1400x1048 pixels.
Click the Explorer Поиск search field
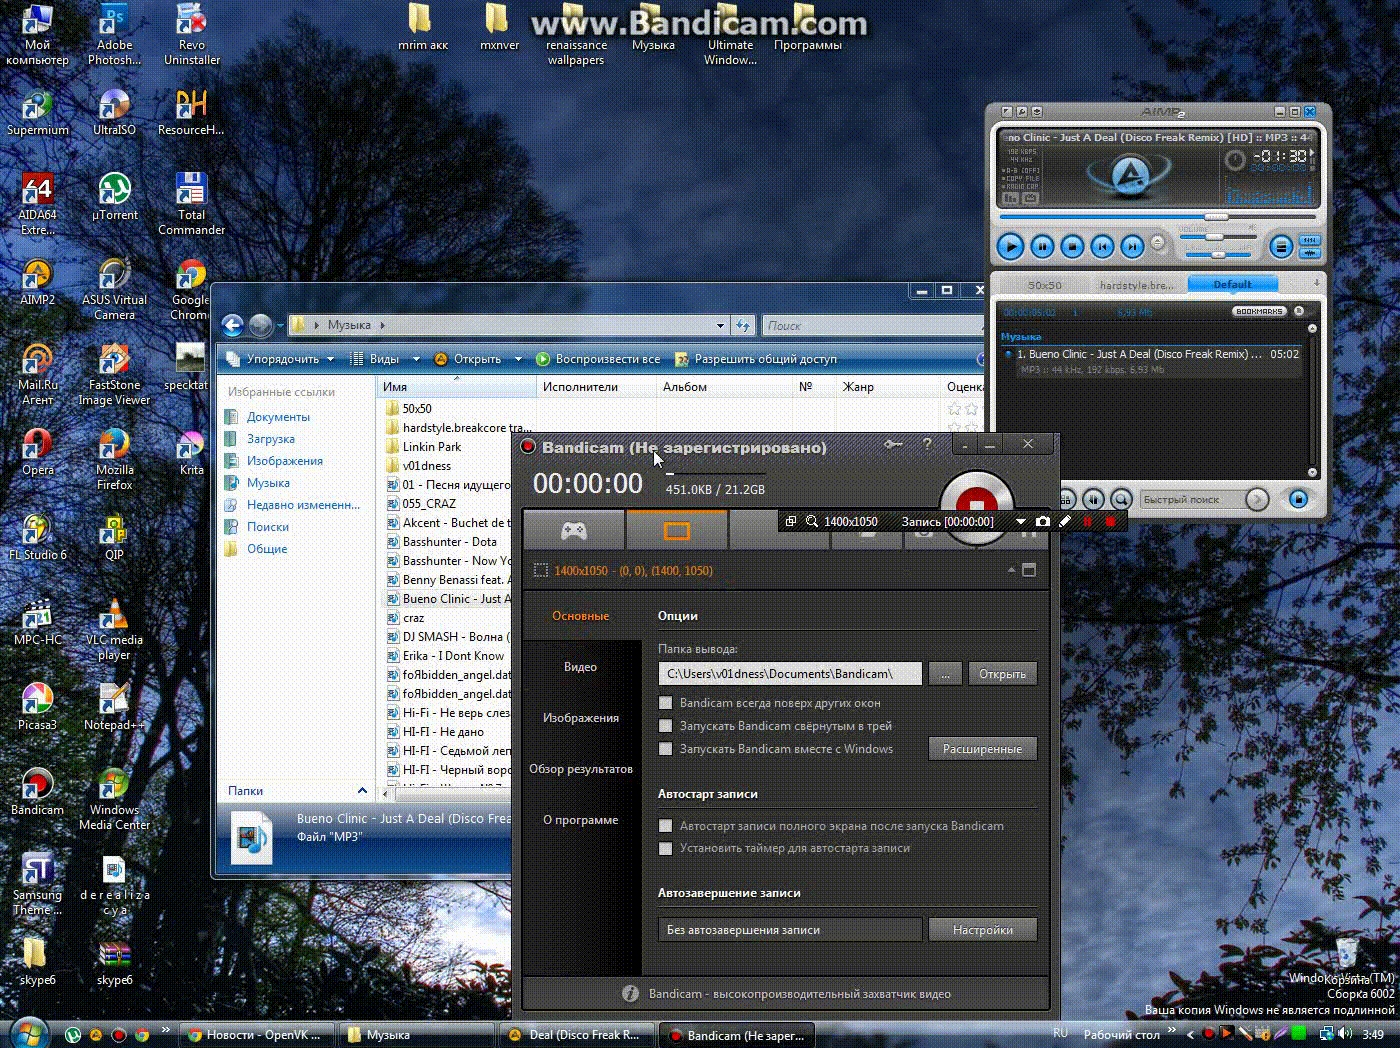pyautogui.click(x=872, y=325)
